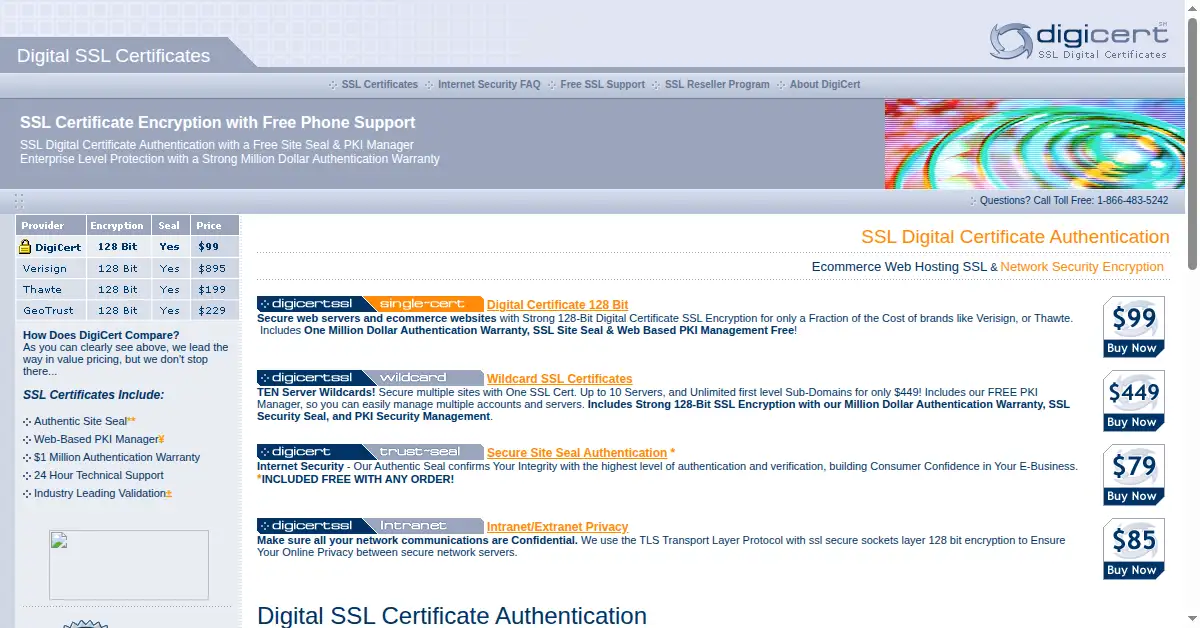The height and width of the screenshot is (628, 1200).
Task: Click the digicert trust-seal banner image
Action: 370,452
